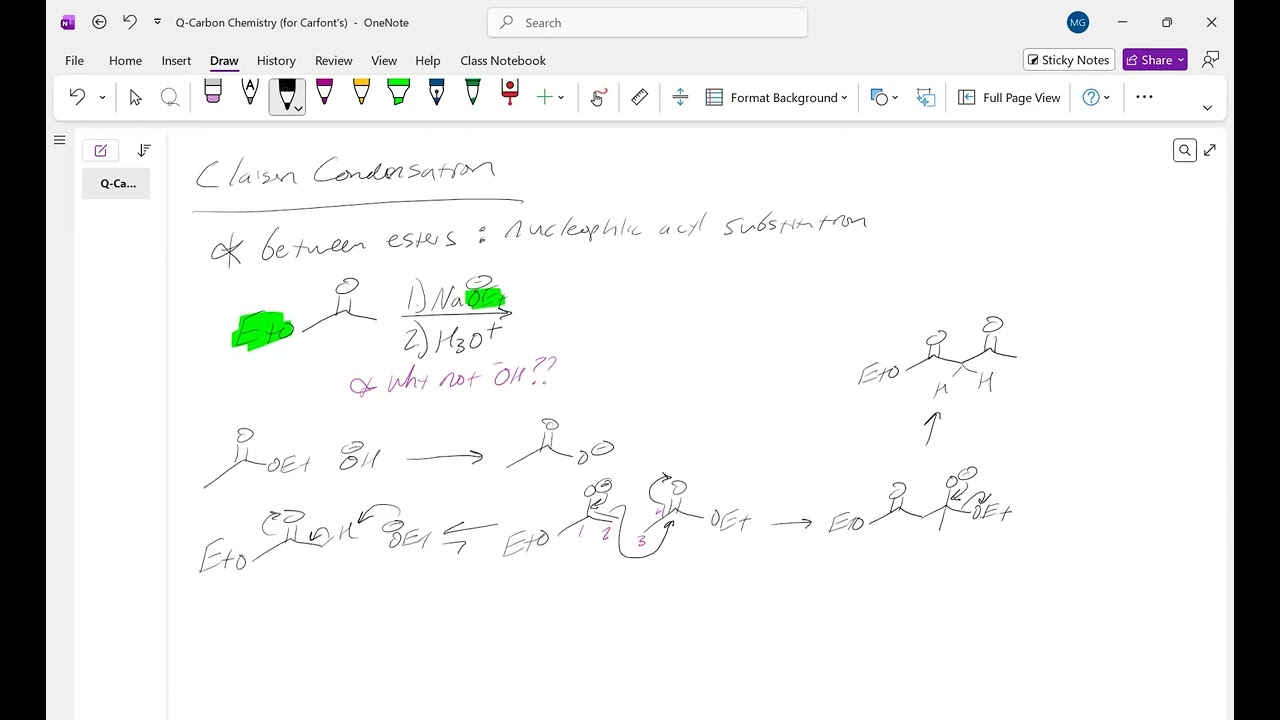
Task: Open the Review tab
Action: [334, 60]
